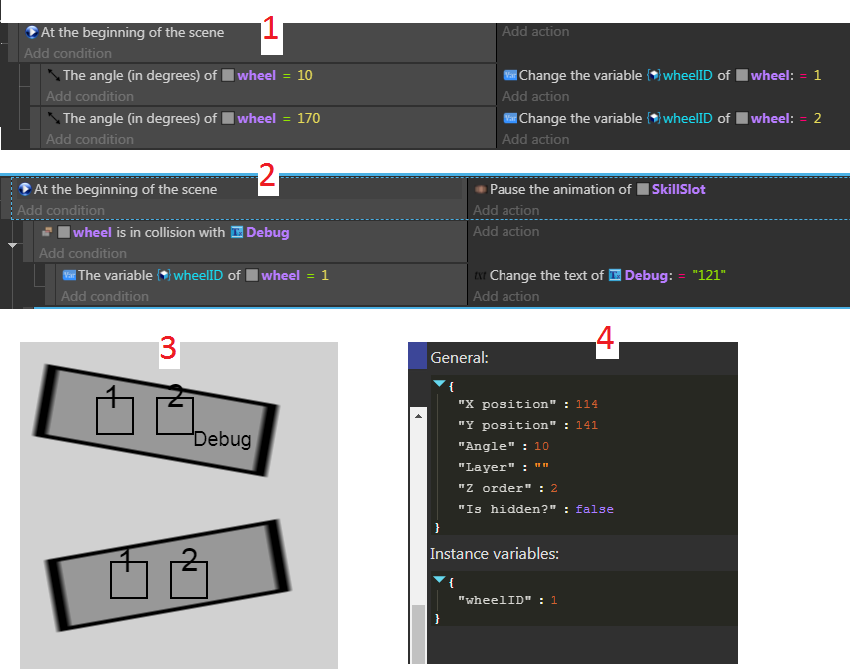
Task: Click the scene-start icon in the event without actions
Action: tap(31, 32)
